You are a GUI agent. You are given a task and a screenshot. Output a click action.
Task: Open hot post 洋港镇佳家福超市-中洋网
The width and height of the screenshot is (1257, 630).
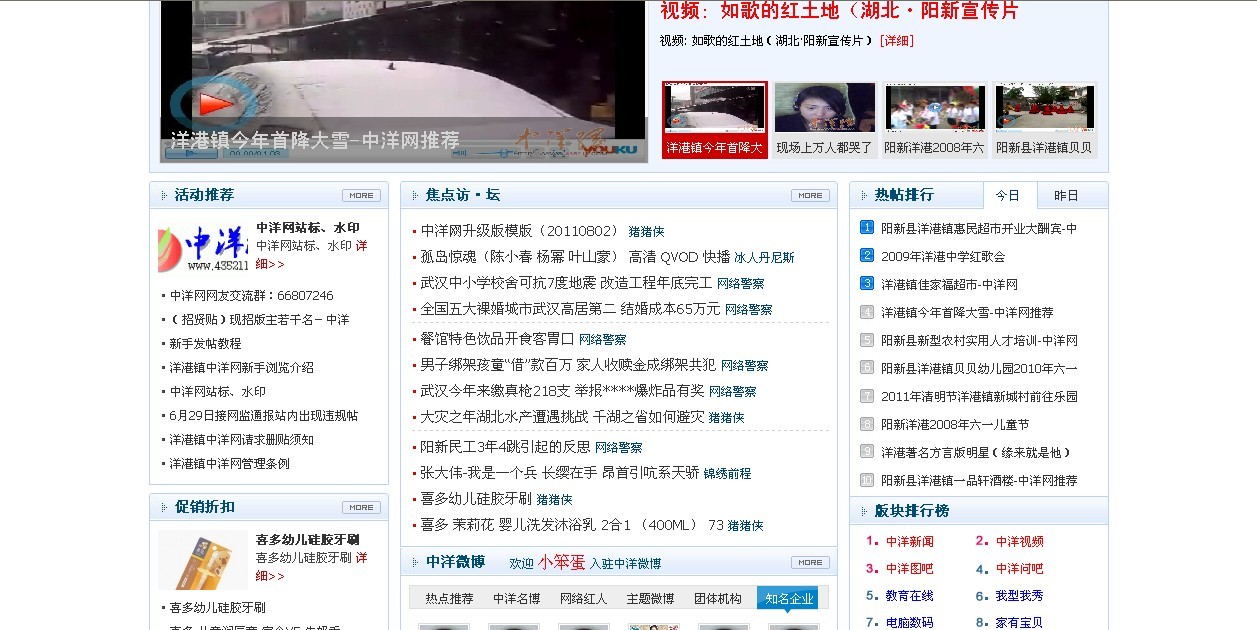(x=949, y=284)
